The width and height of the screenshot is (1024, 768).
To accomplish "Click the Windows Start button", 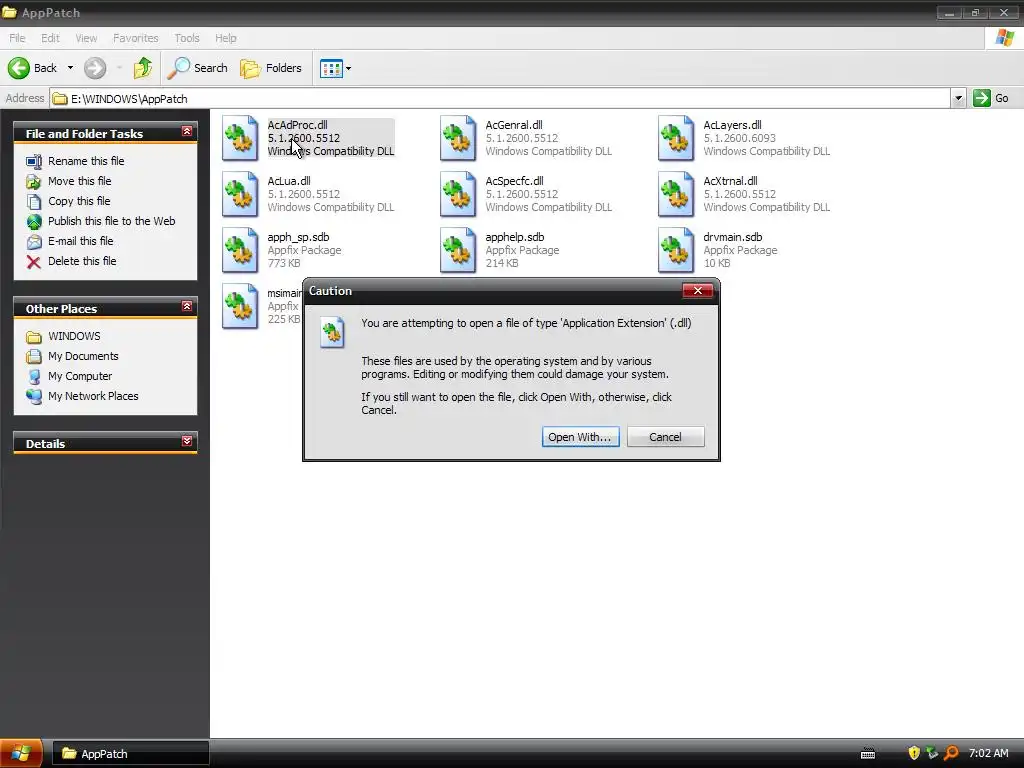I will (x=21, y=754).
